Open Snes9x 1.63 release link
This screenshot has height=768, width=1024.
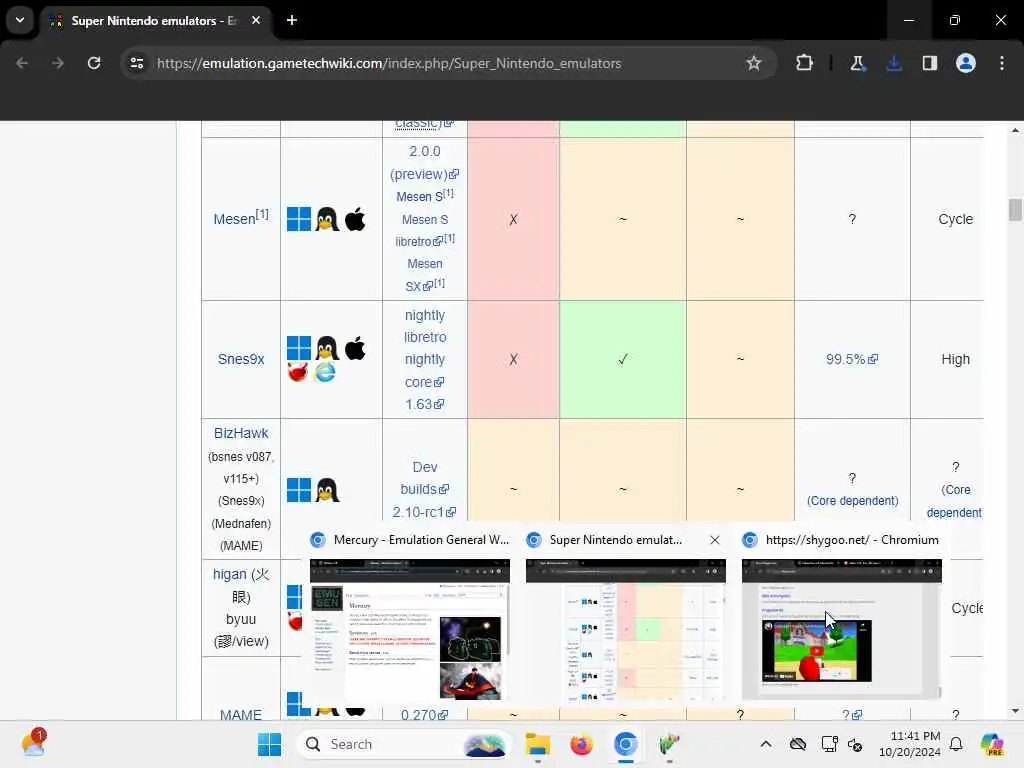point(424,405)
